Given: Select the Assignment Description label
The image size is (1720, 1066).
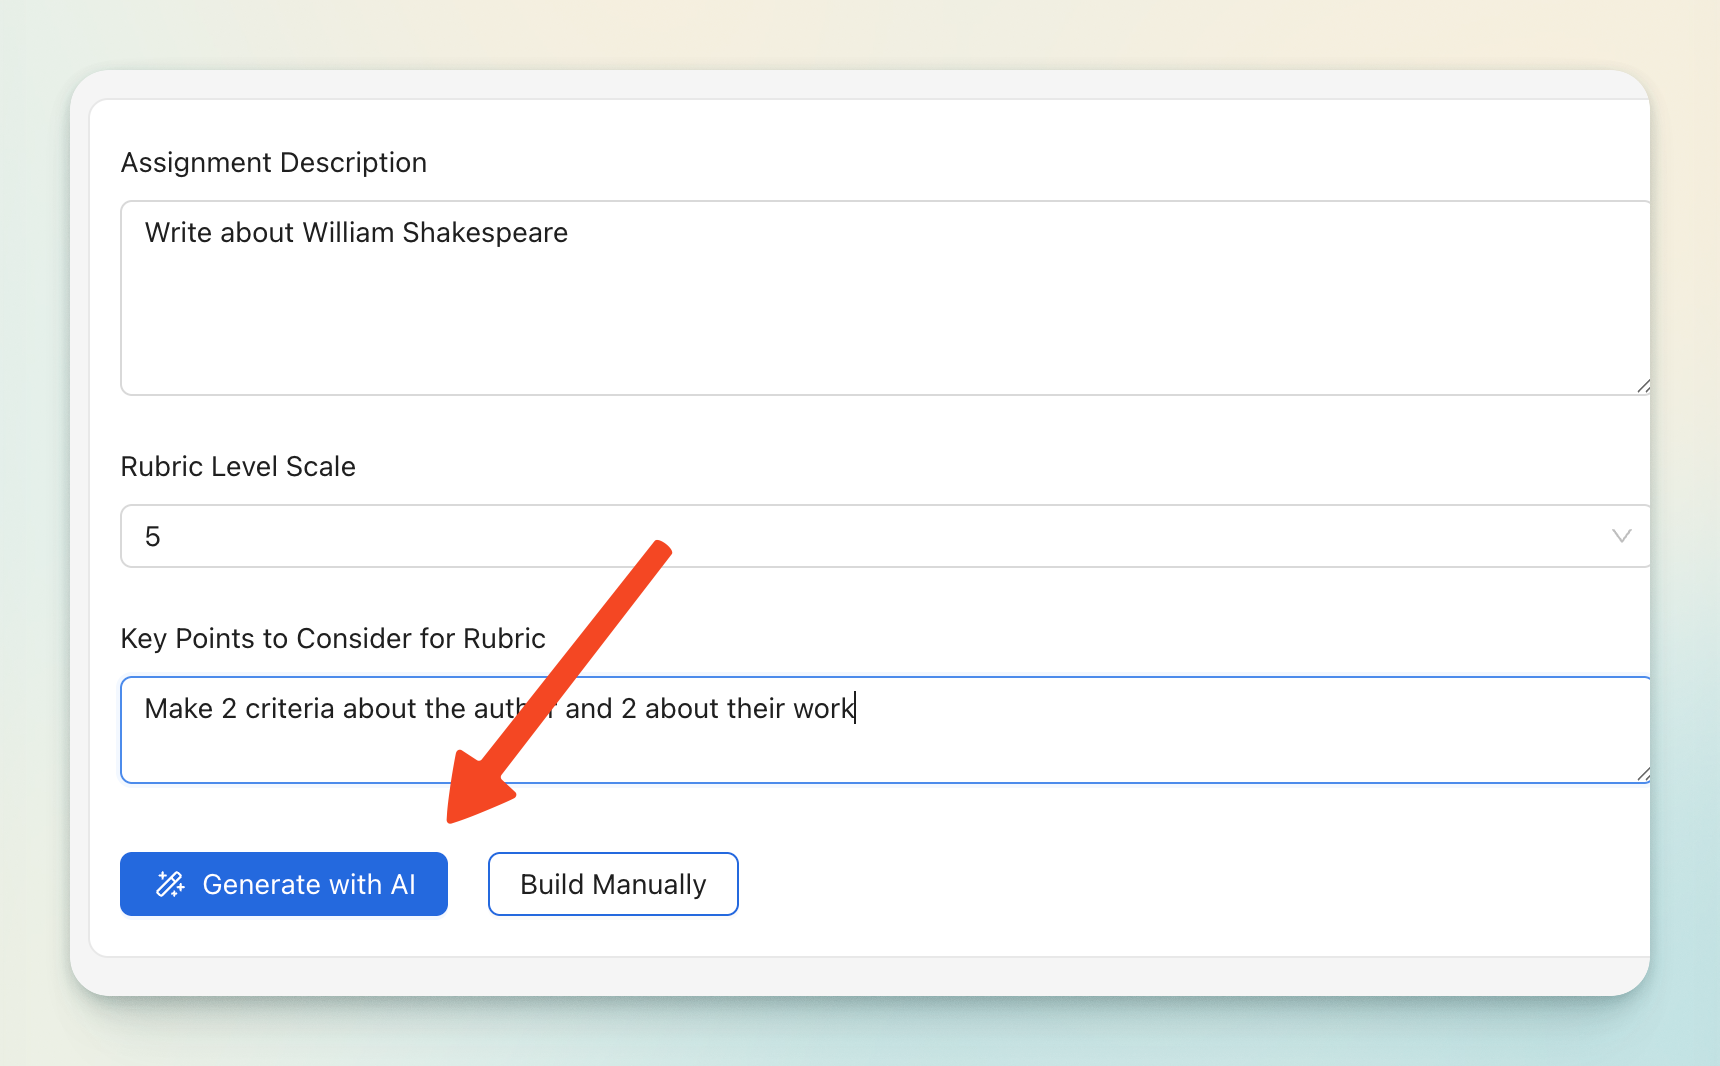Looking at the screenshot, I should tap(274, 162).
